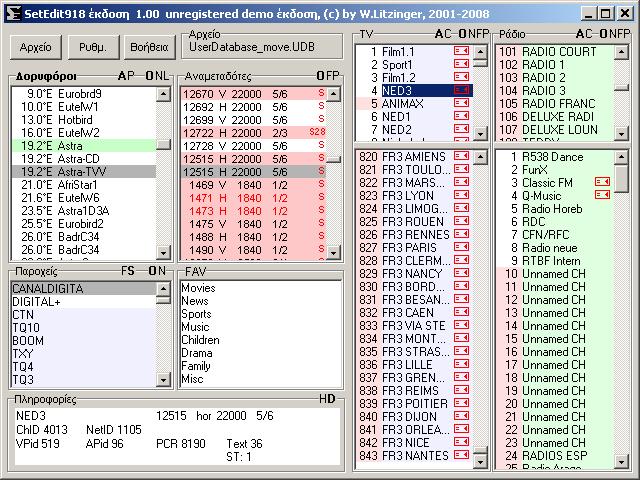Image resolution: width=640 pixels, height=480 pixels.
Task: Select provider TQ10
Action: pos(84,328)
